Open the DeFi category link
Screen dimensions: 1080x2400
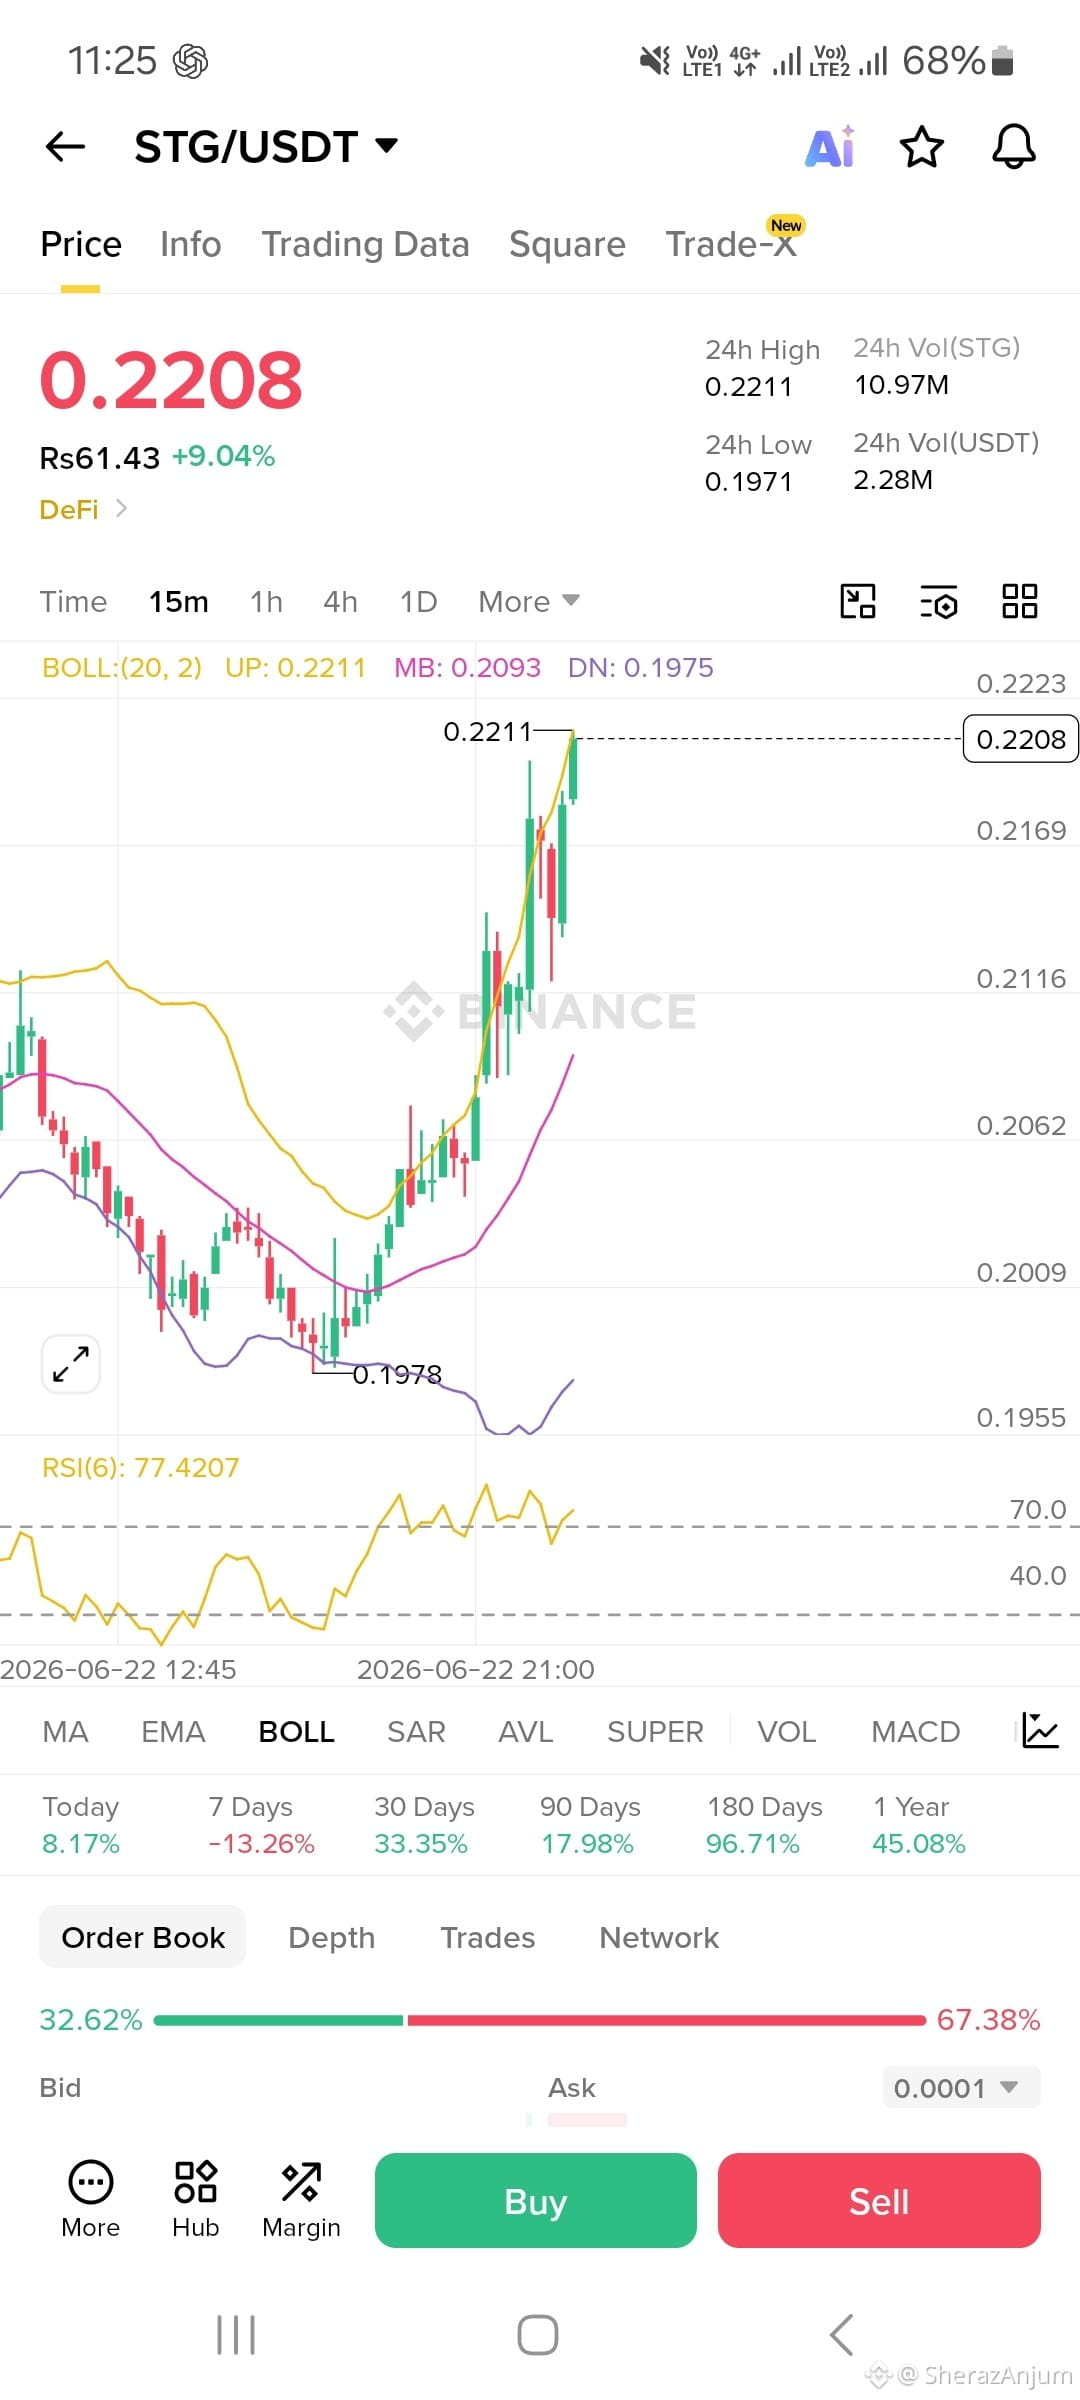(x=83, y=510)
